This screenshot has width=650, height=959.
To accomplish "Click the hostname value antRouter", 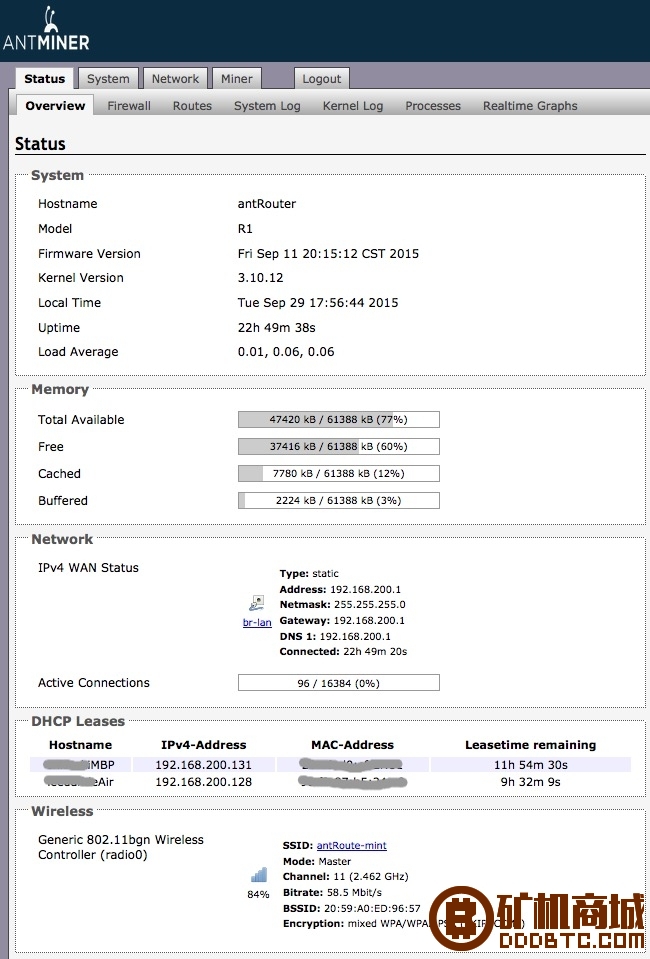I will pyautogui.click(x=267, y=204).
